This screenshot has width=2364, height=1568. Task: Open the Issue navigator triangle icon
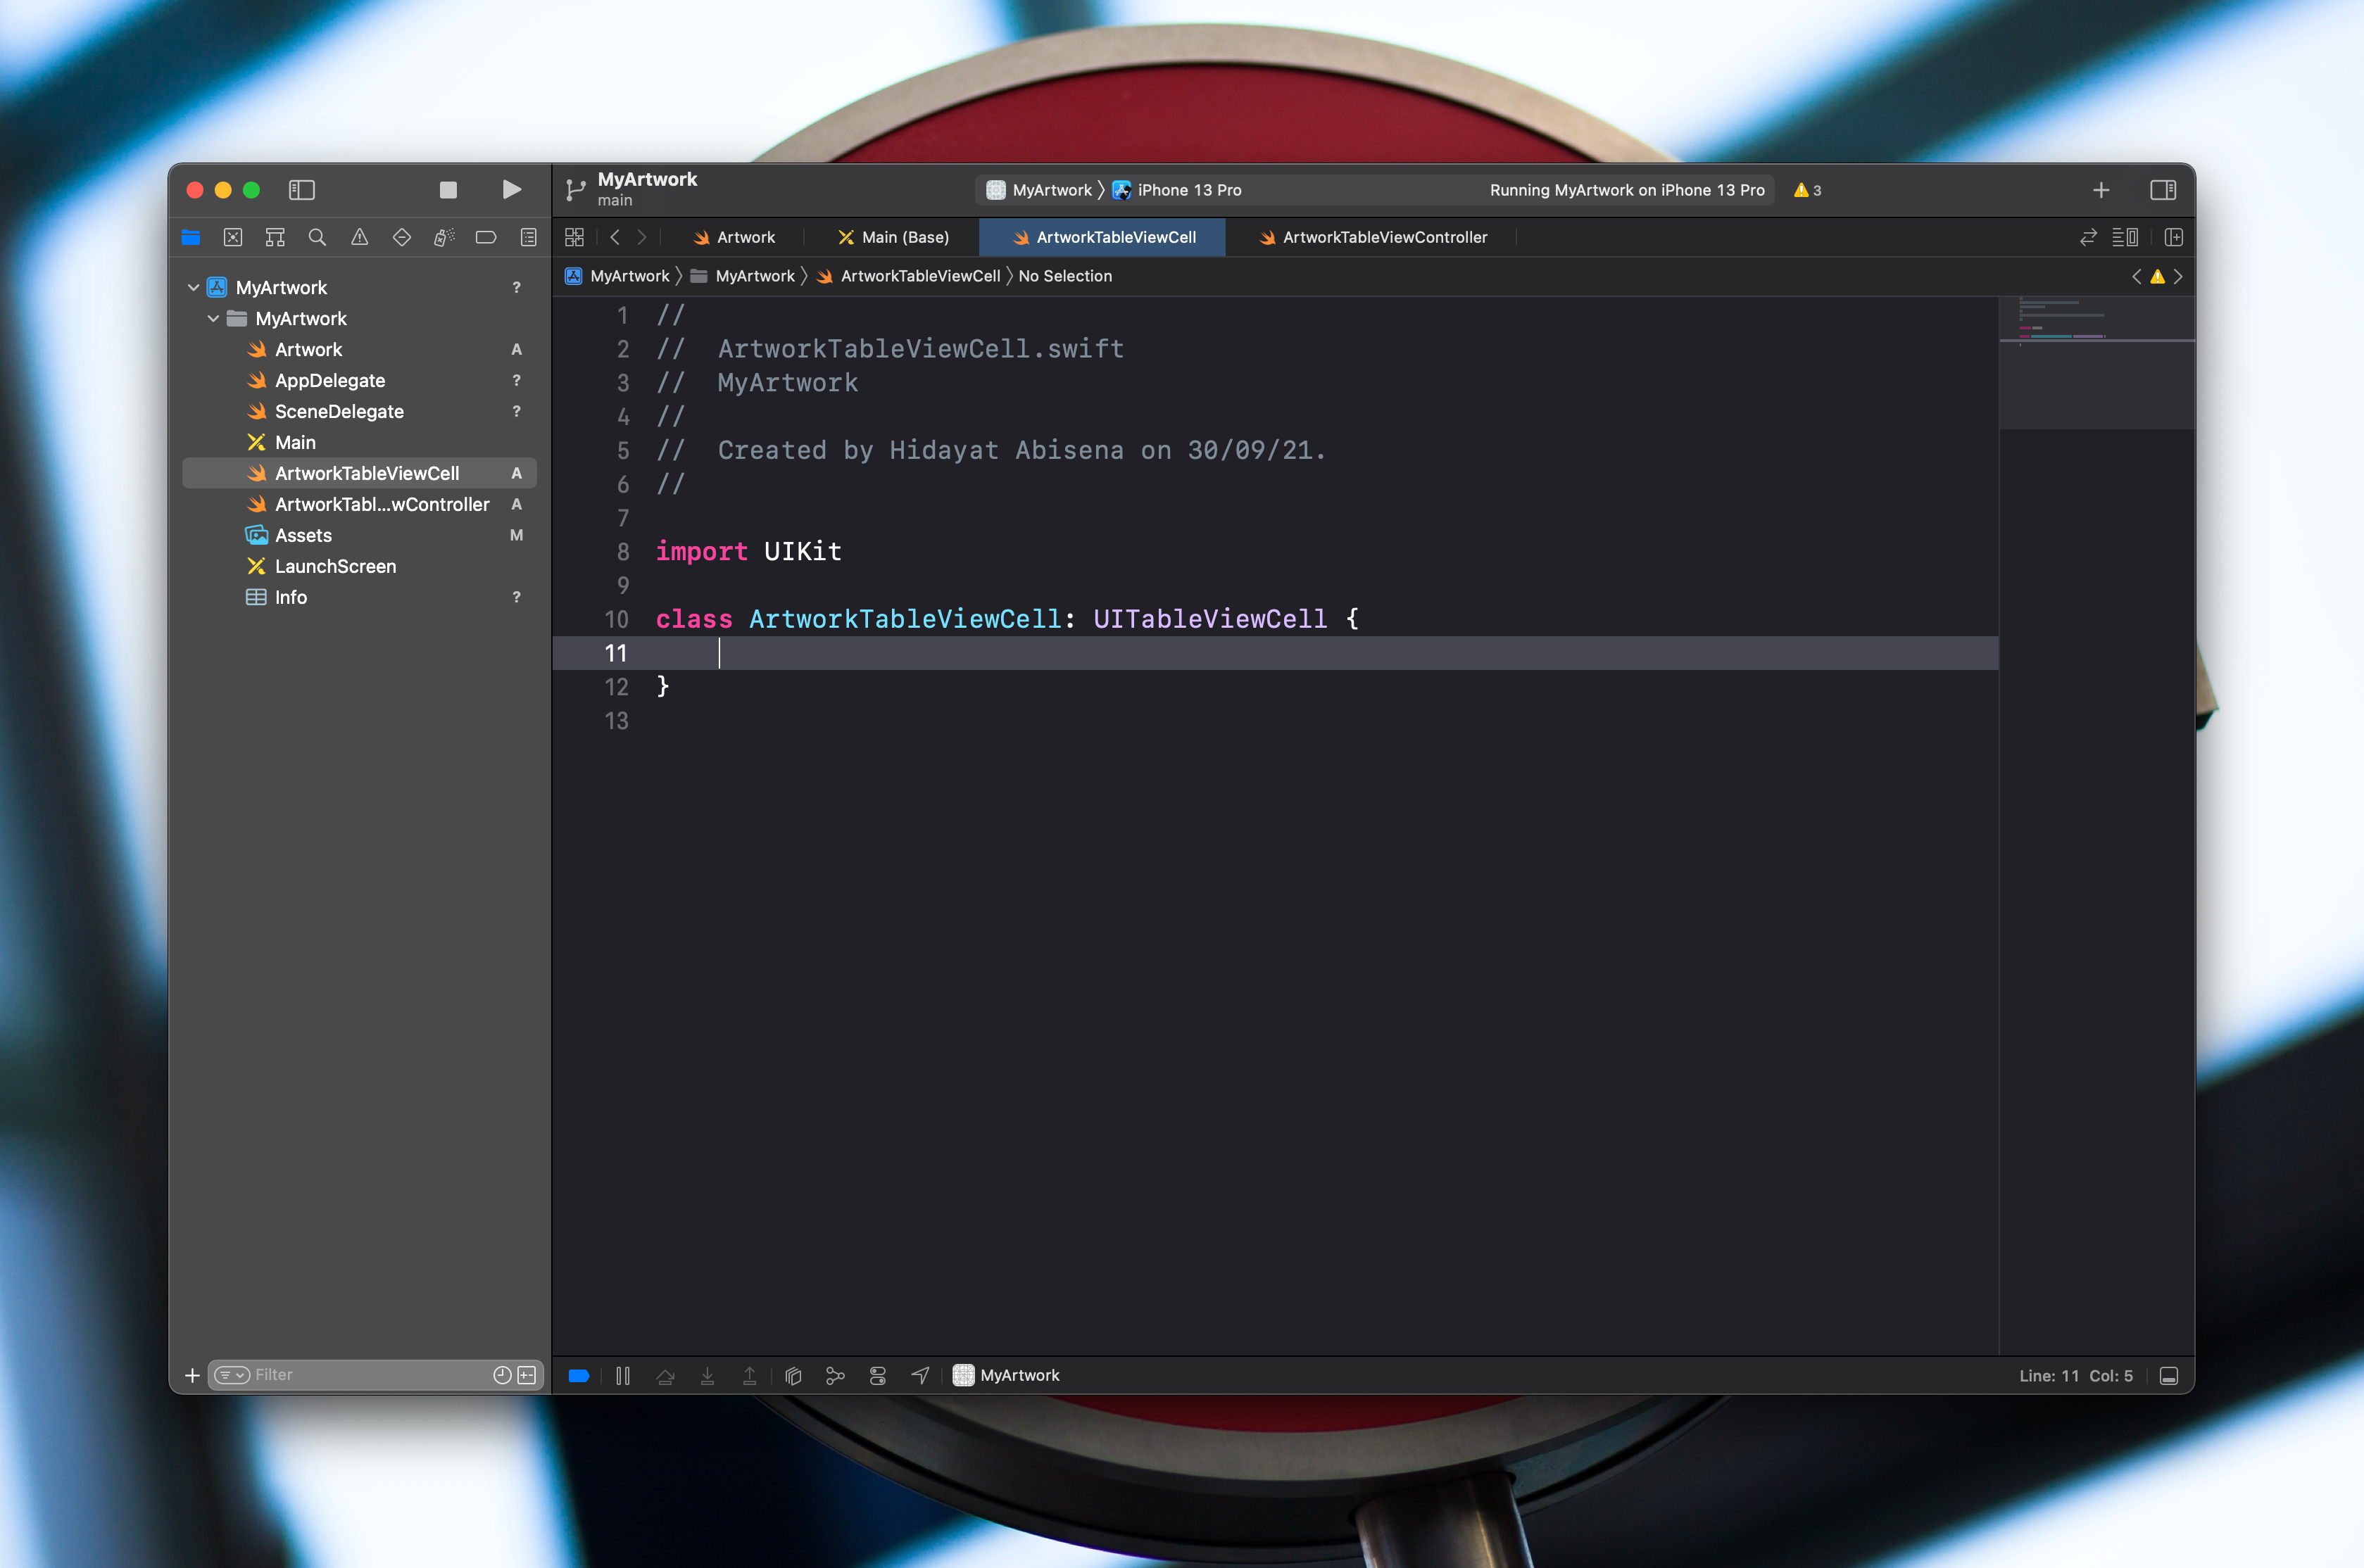click(359, 237)
